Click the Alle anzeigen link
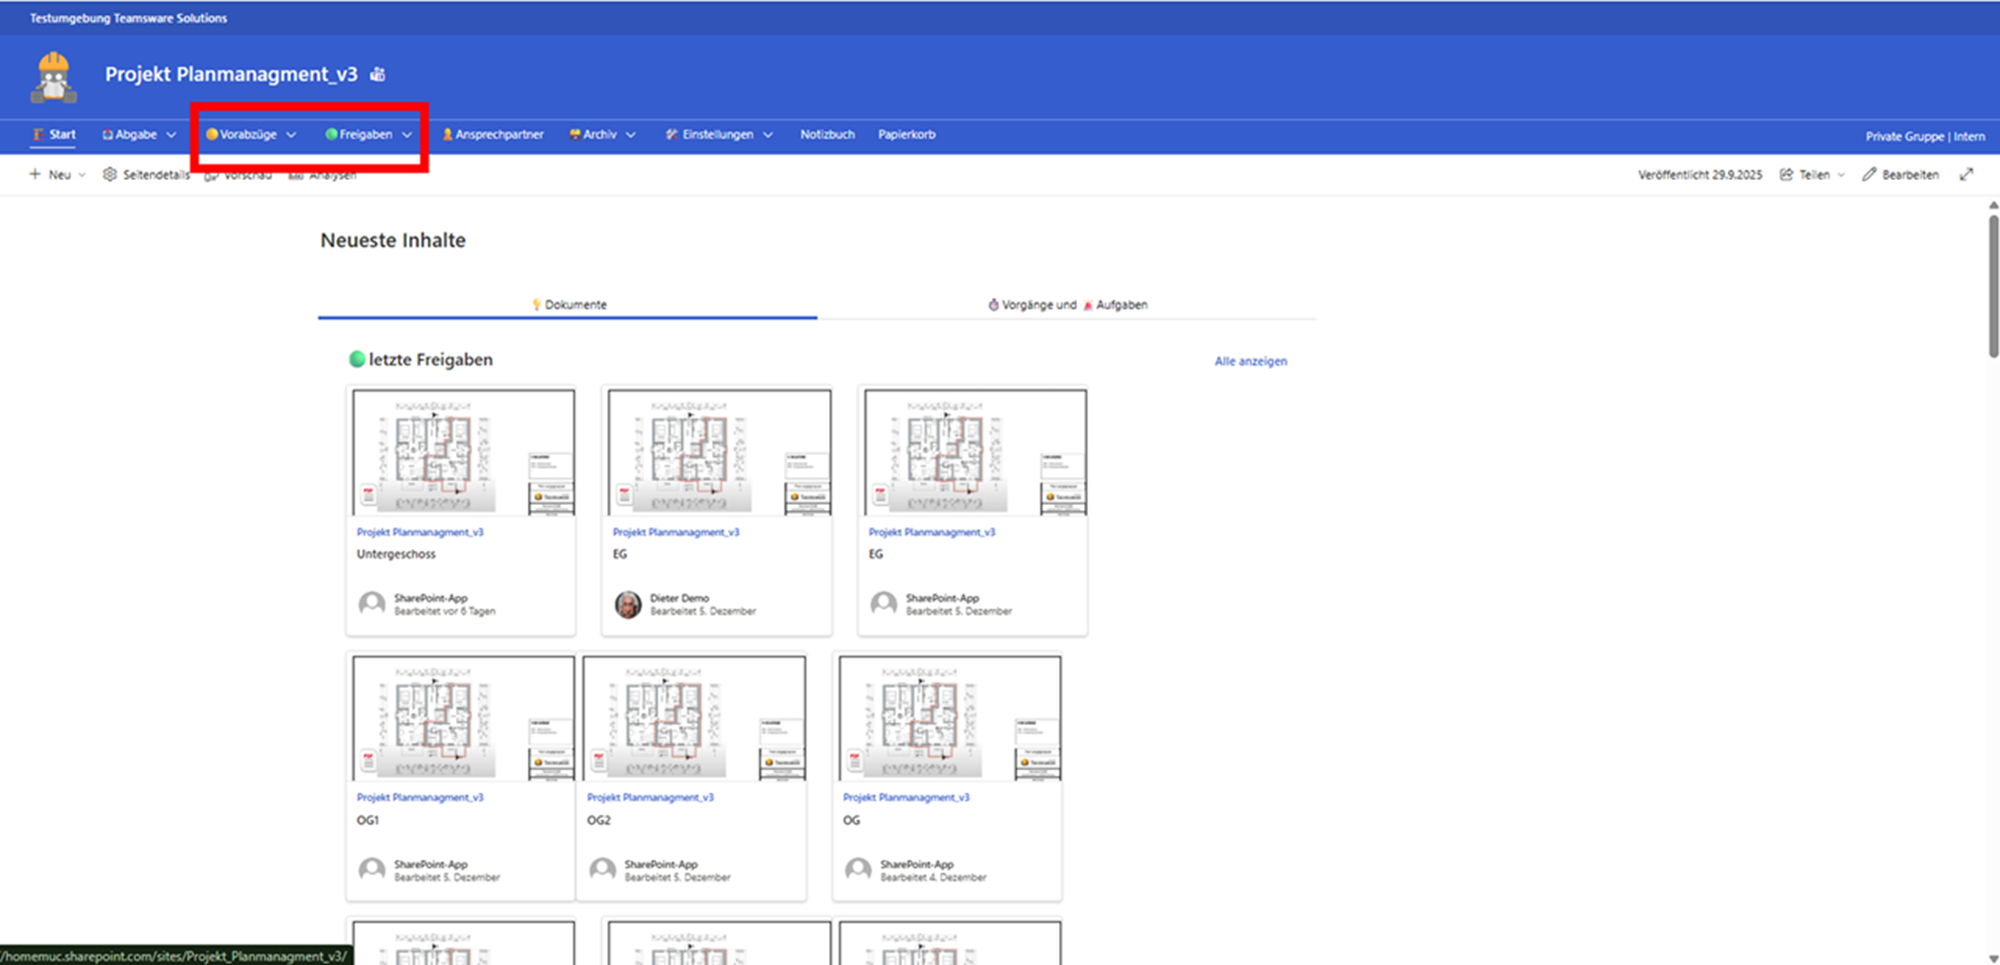Image resolution: width=2000 pixels, height=965 pixels. [x=1250, y=361]
